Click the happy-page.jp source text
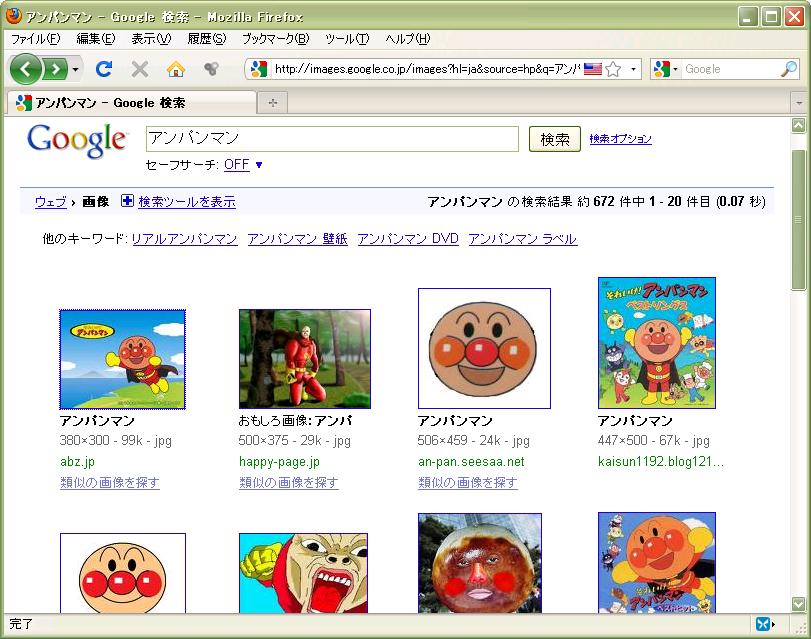 (x=279, y=462)
